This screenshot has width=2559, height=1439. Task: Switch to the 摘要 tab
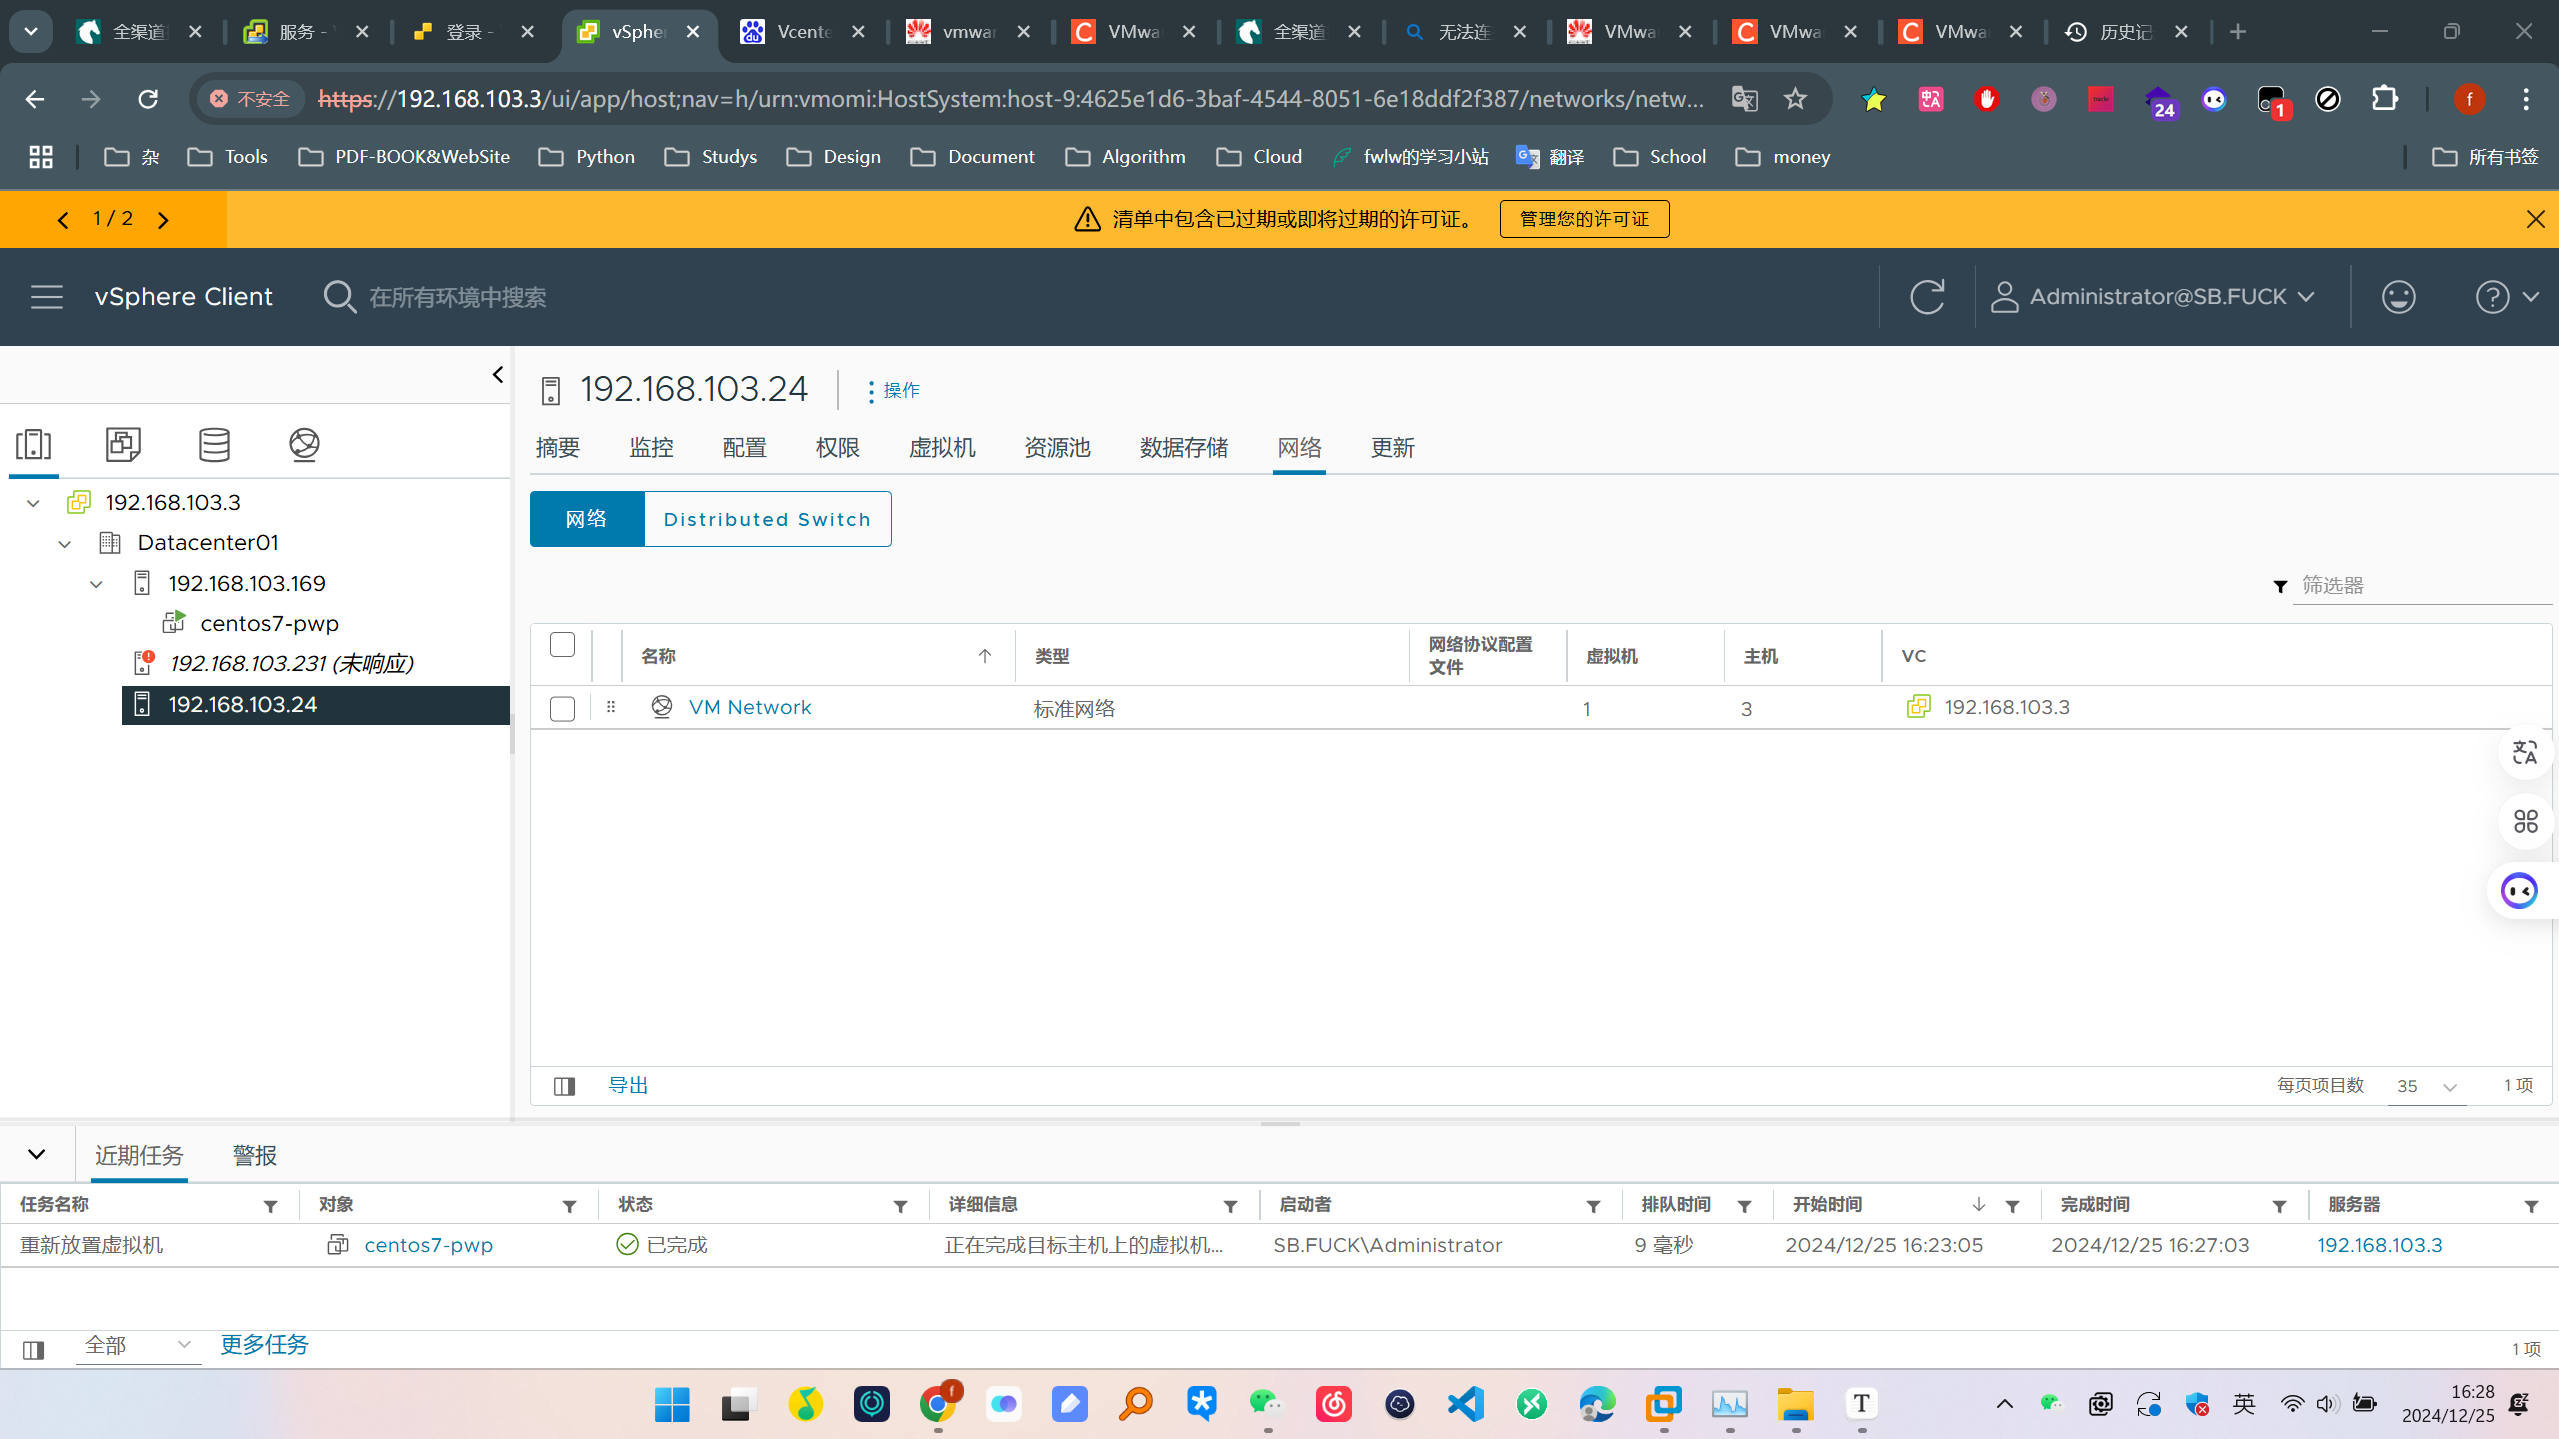(x=558, y=448)
